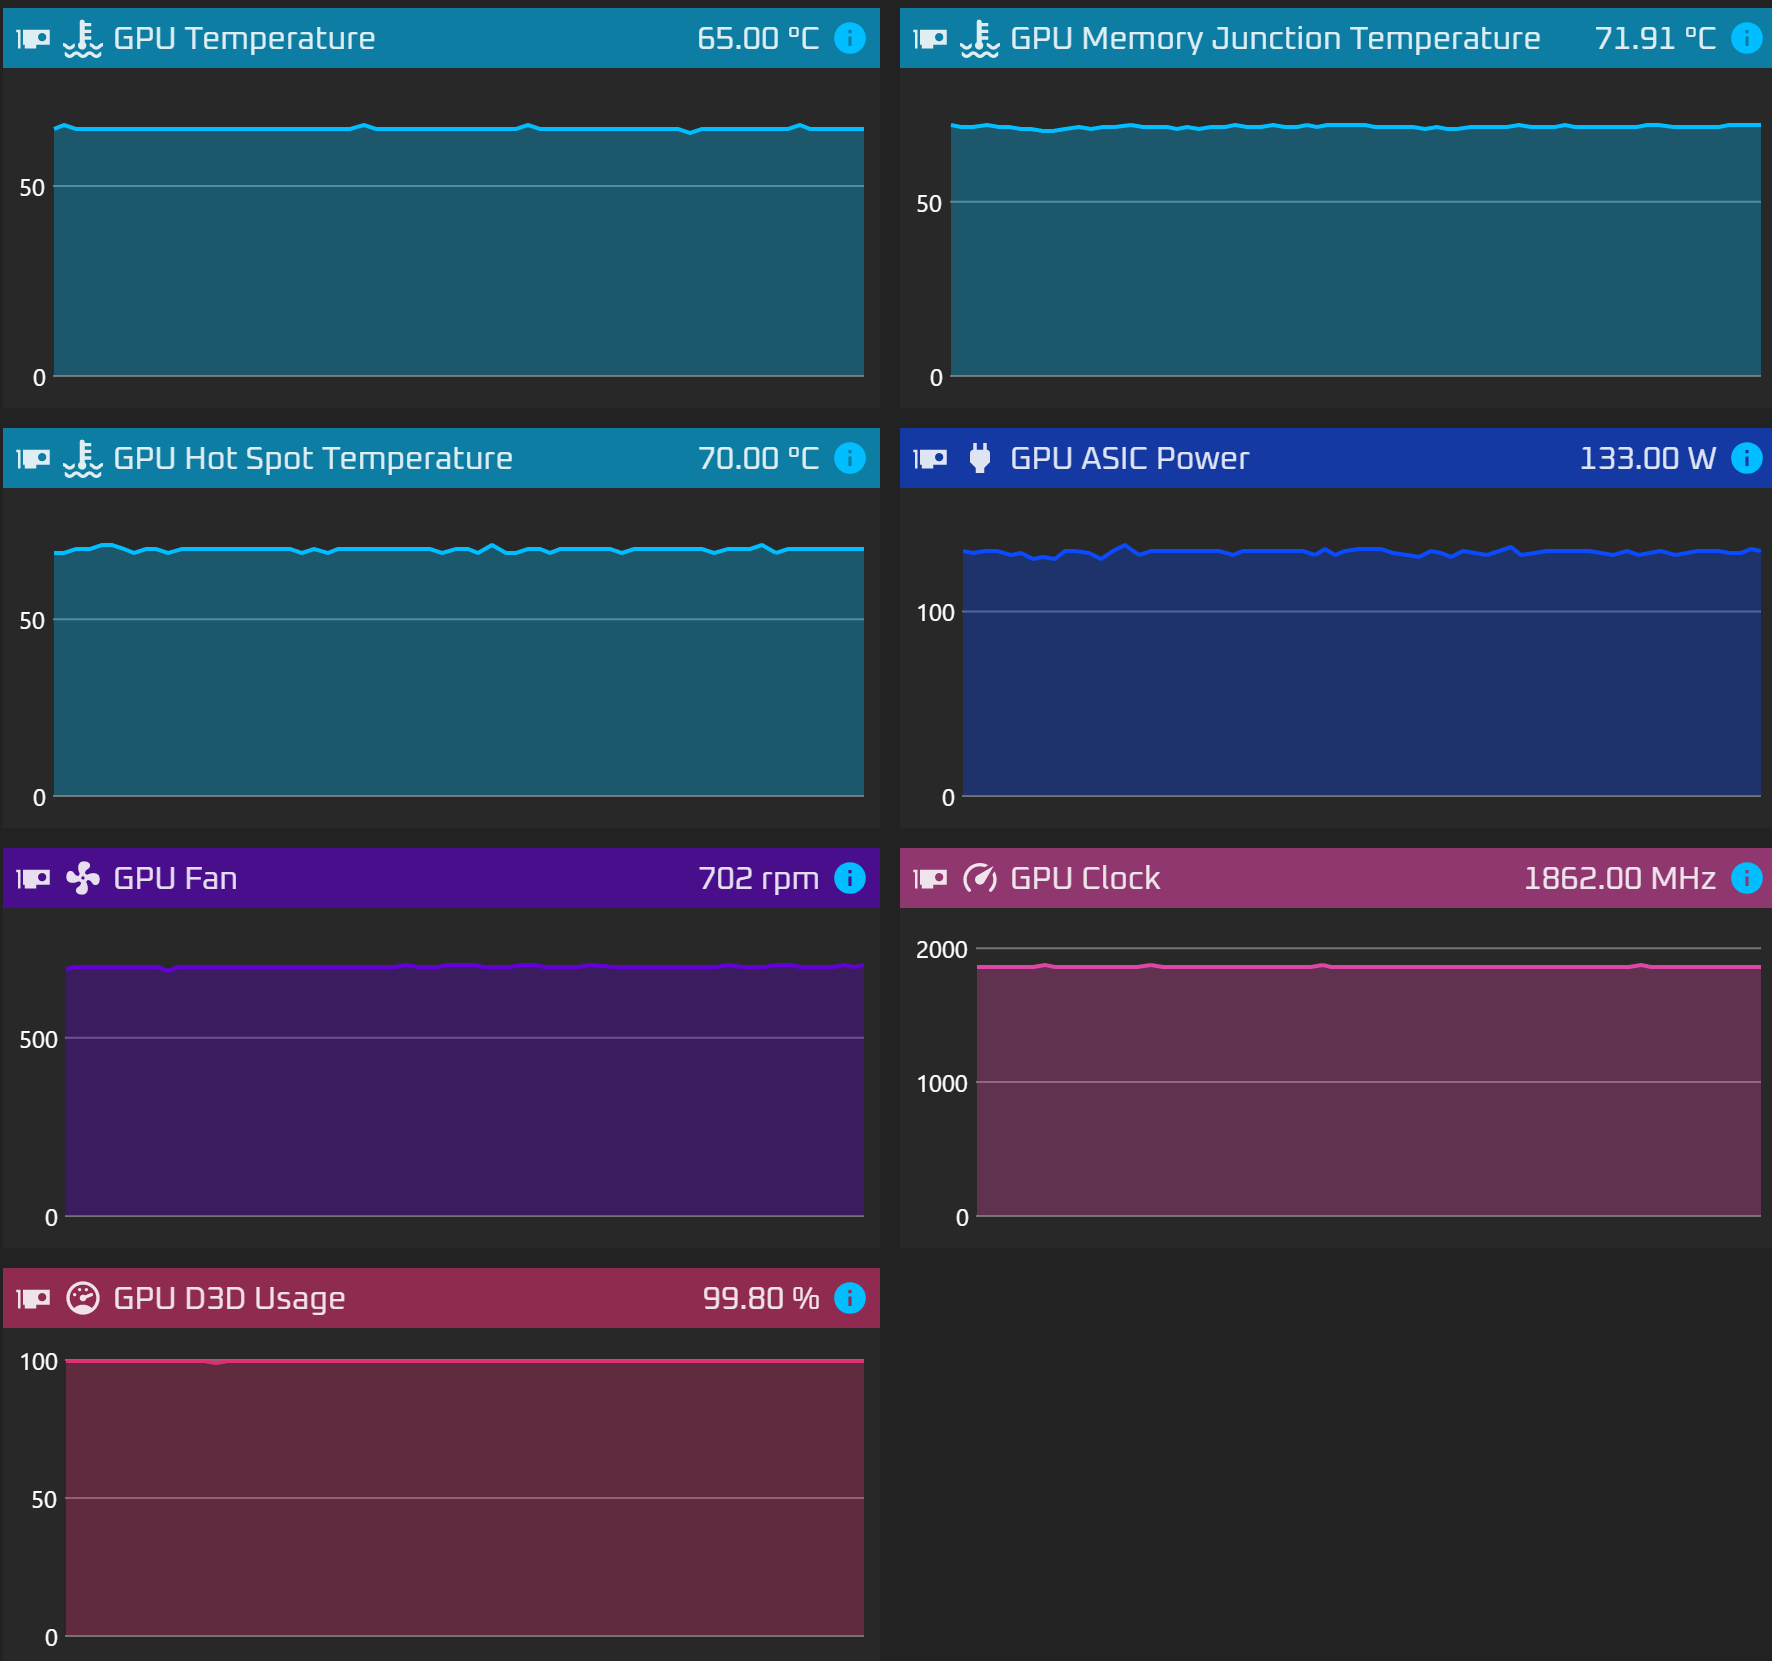Screen dimensions: 1772x1661
Task: Click the GPU Hot Spot Temperature info icon
Action: pos(849,458)
